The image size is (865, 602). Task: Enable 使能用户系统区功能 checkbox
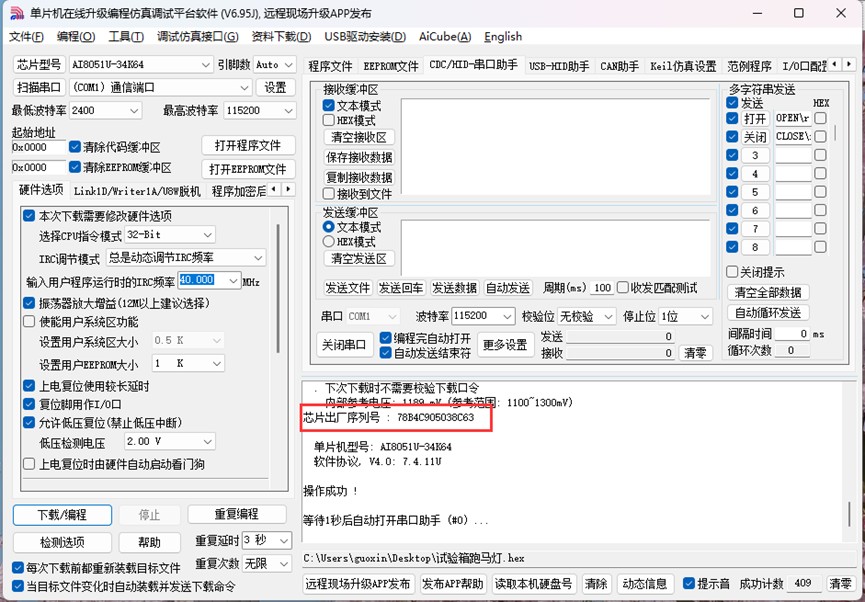pos(29,321)
